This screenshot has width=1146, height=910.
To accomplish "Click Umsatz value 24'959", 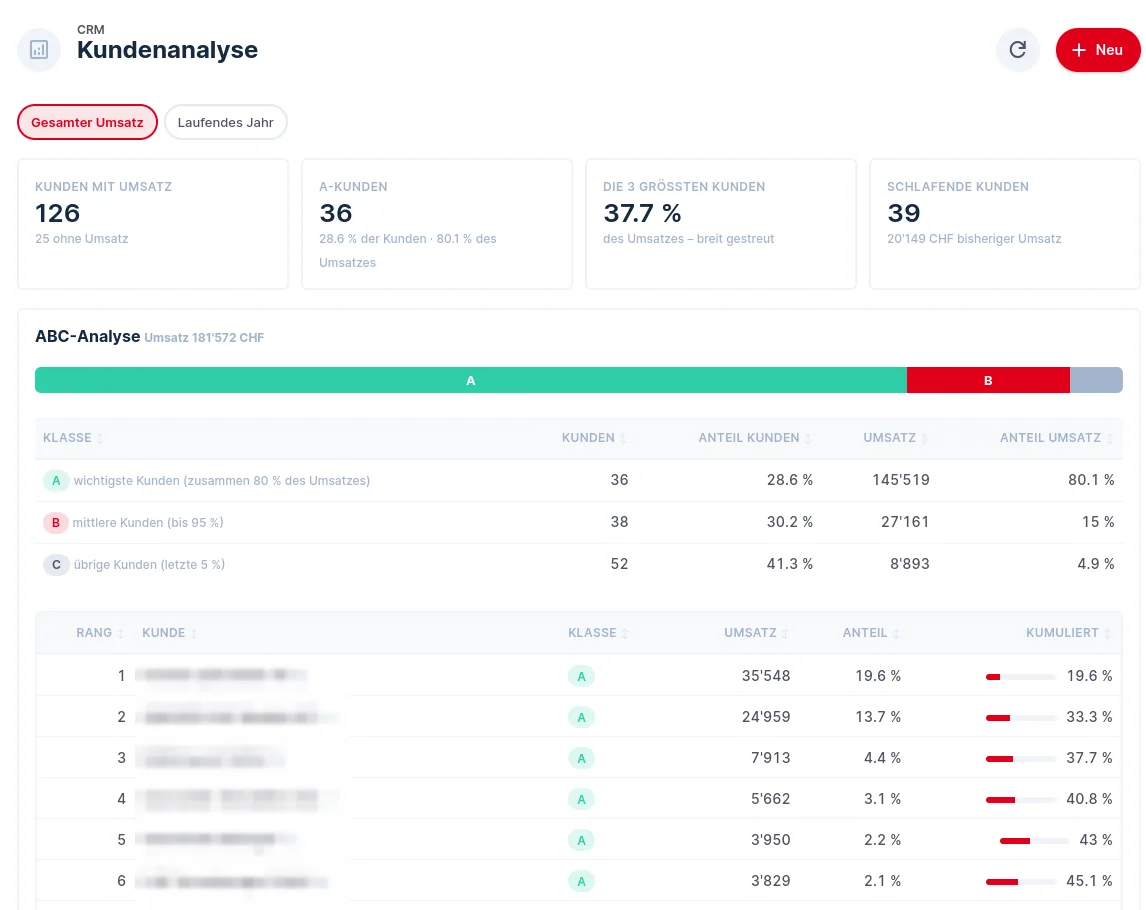I will pyautogui.click(x=766, y=717).
